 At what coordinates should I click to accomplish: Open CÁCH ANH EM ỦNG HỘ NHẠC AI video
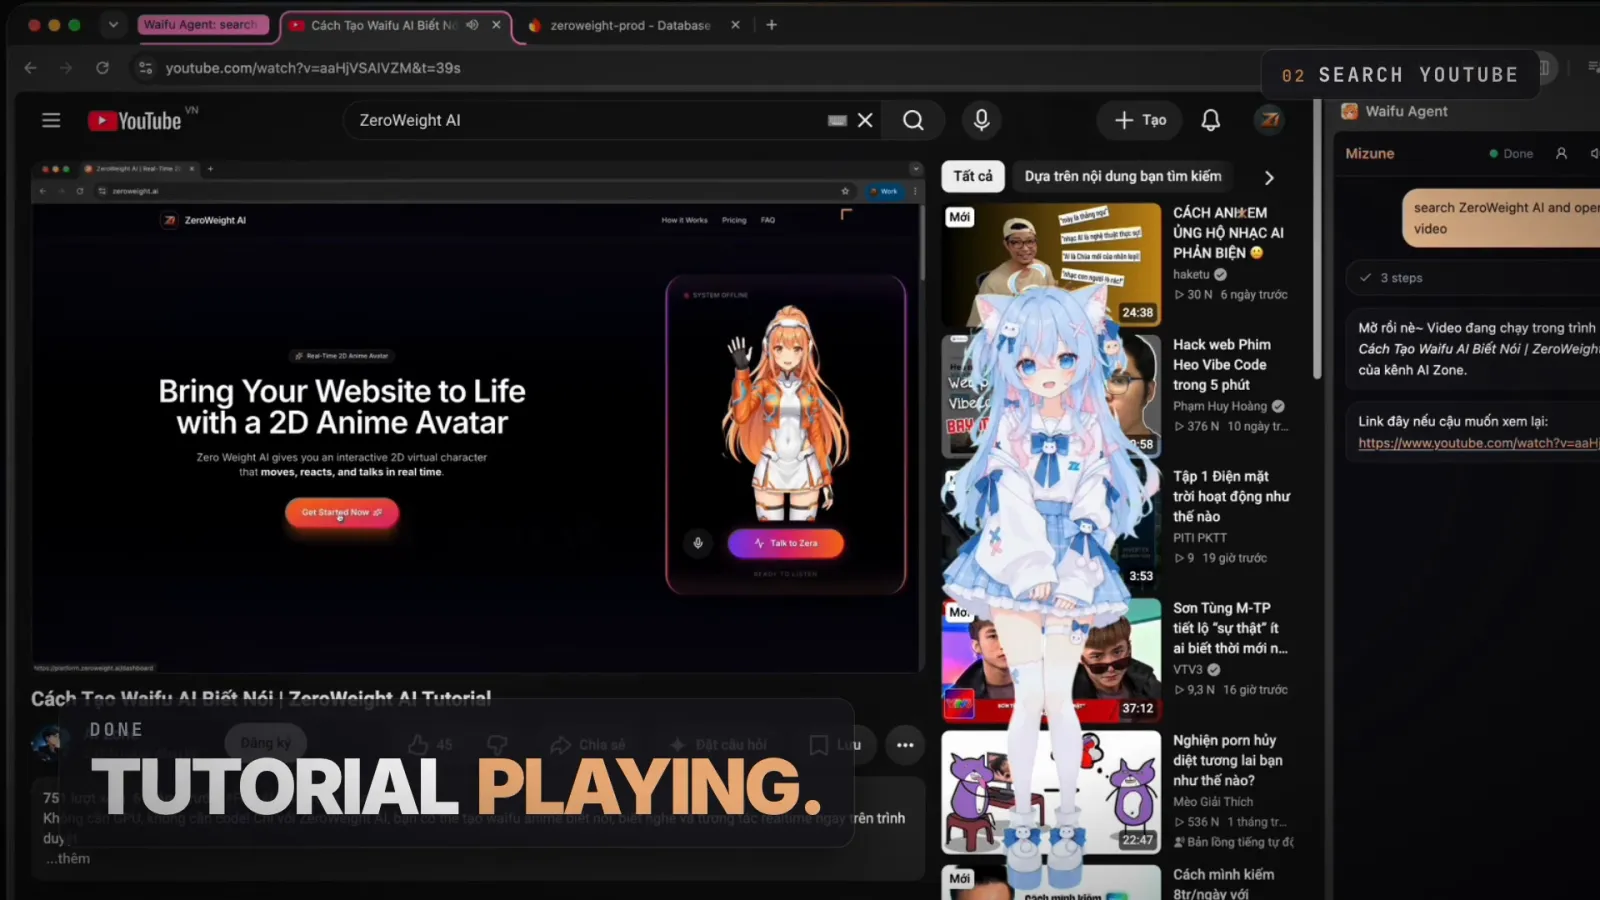1228,232
